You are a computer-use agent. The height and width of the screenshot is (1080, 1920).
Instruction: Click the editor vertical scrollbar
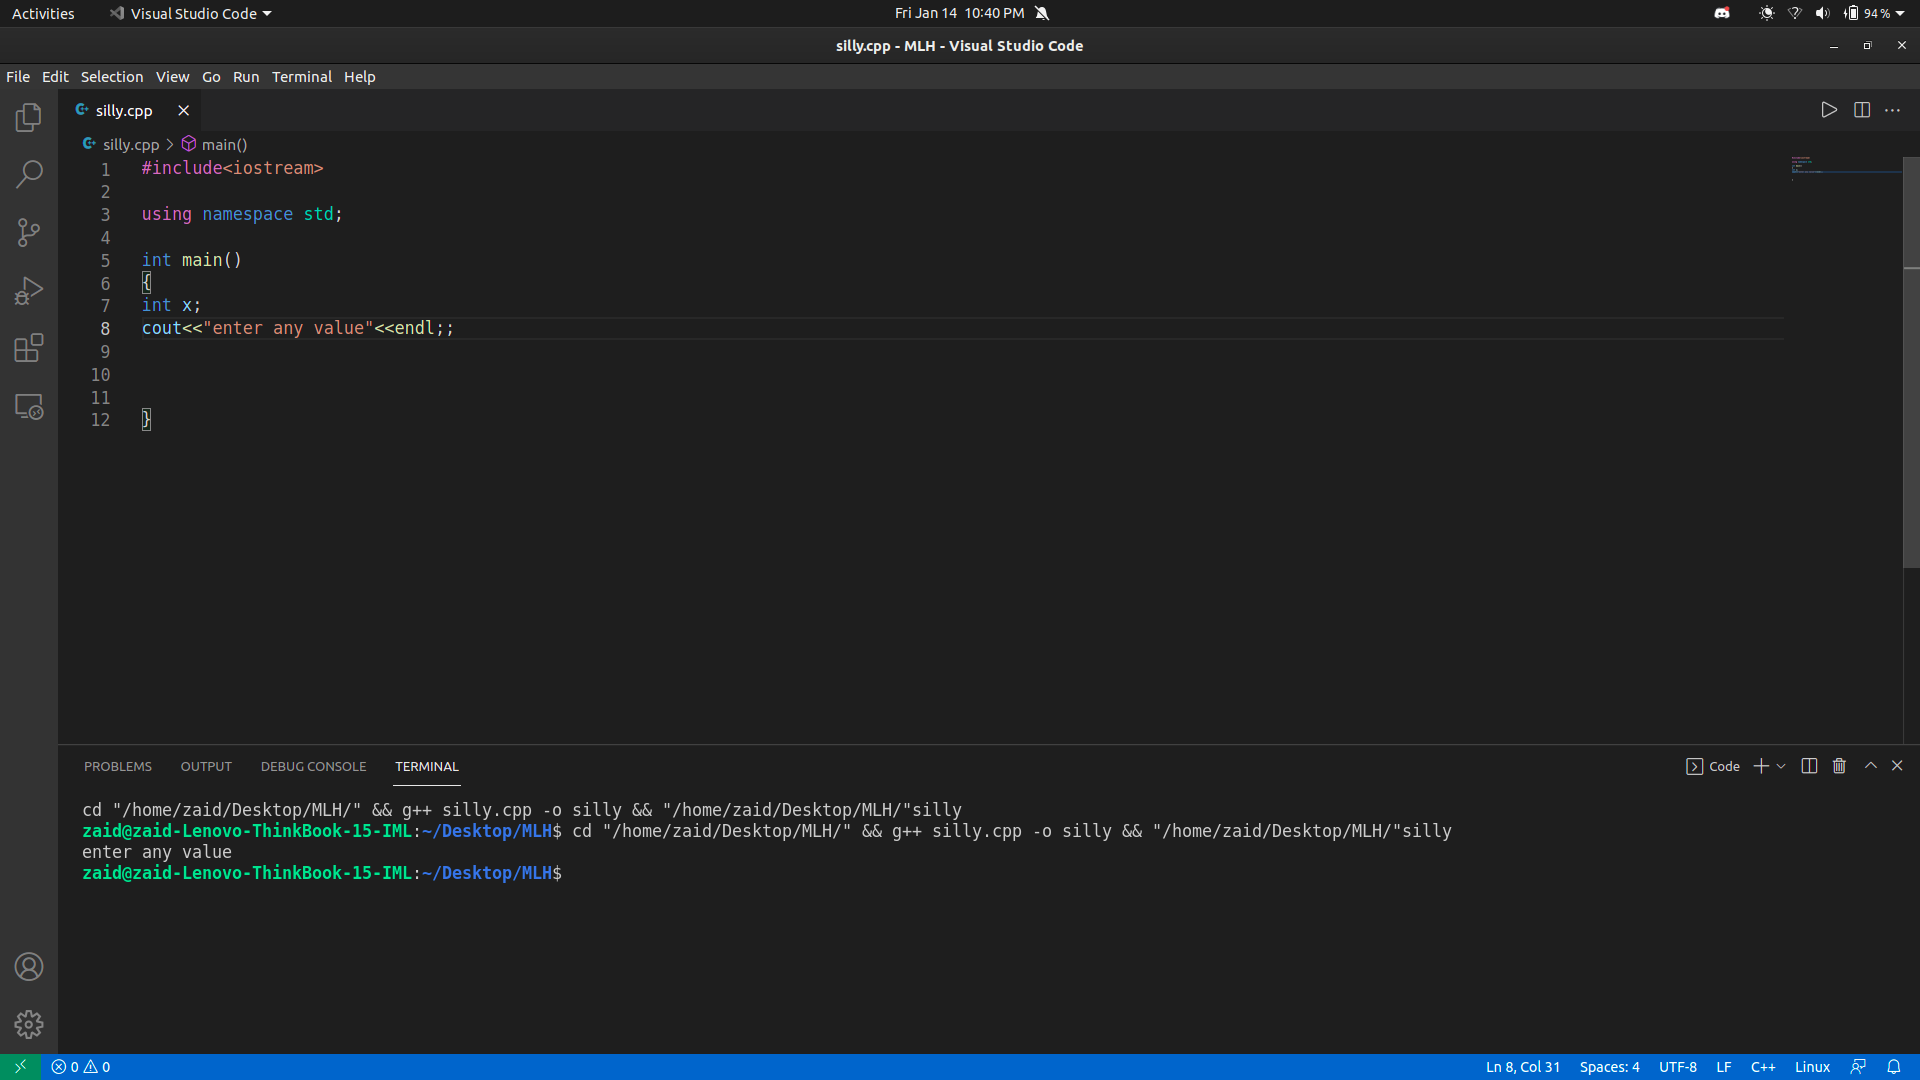[1911, 360]
